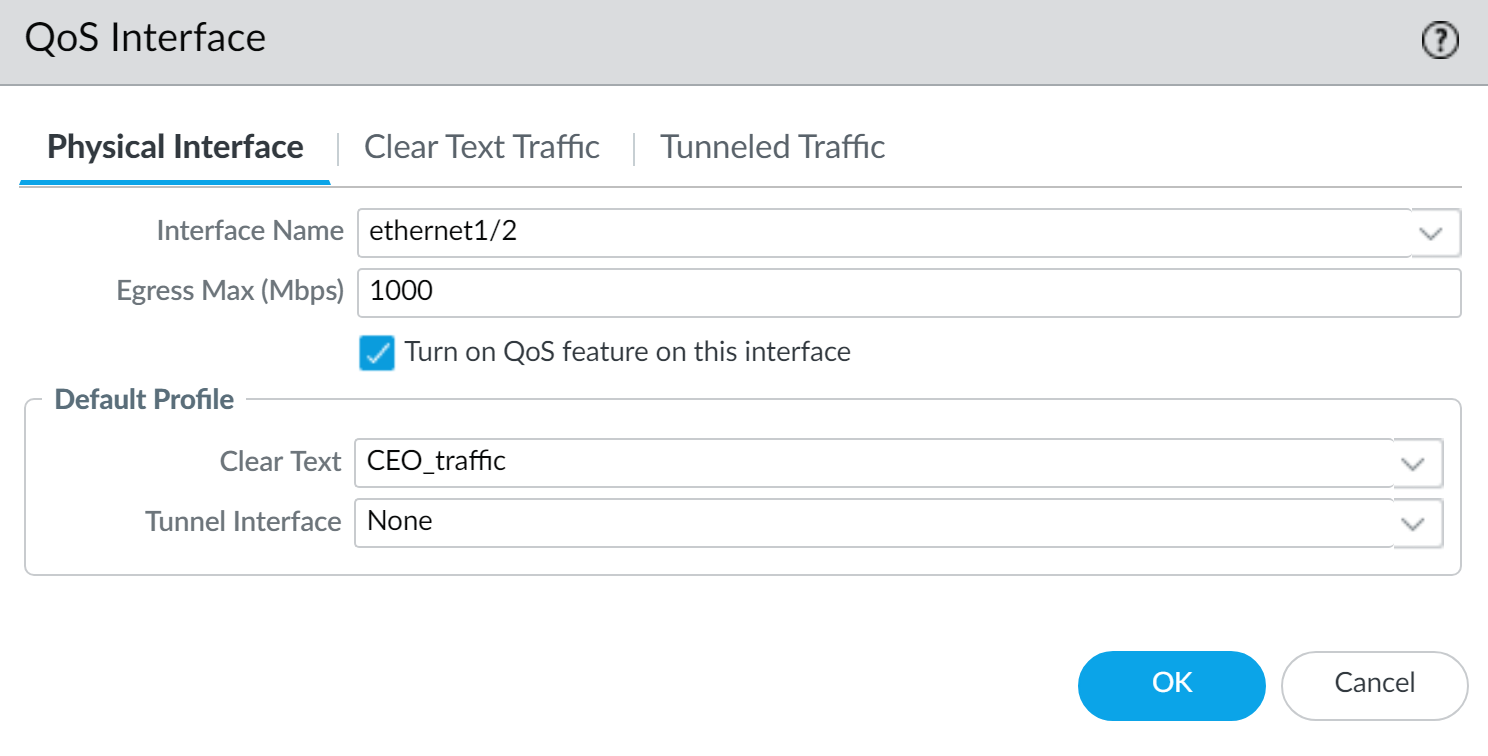Image resolution: width=1488 pixels, height=756 pixels.
Task: Enable Turn on QoS feature on this interface
Action: tap(377, 353)
